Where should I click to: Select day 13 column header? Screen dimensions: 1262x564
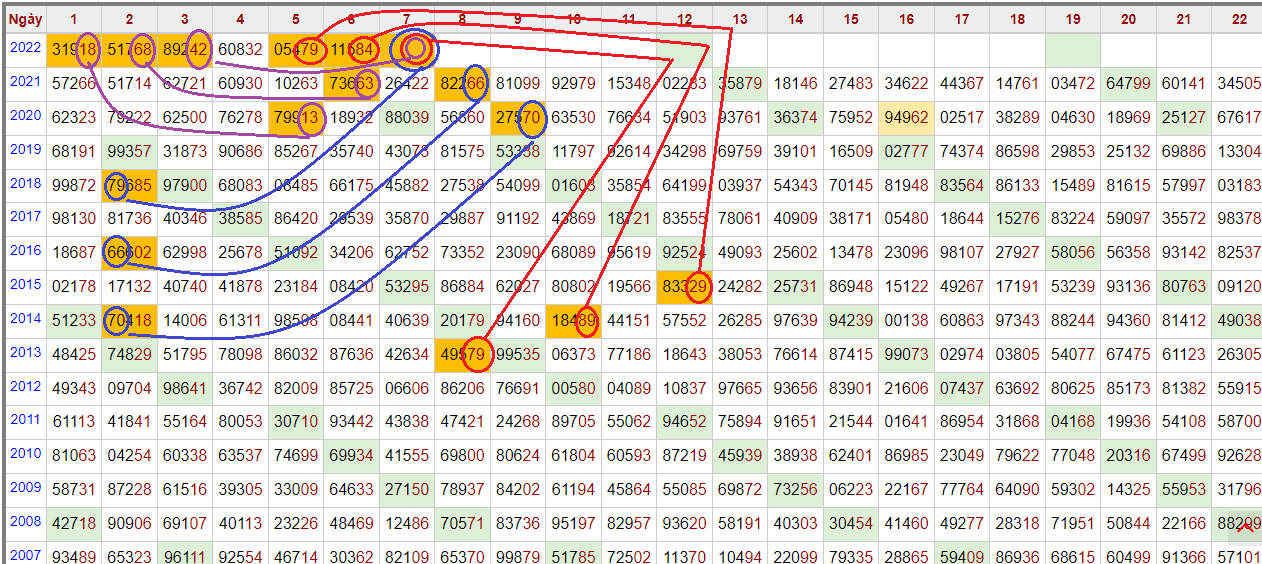tap(740, 18)
